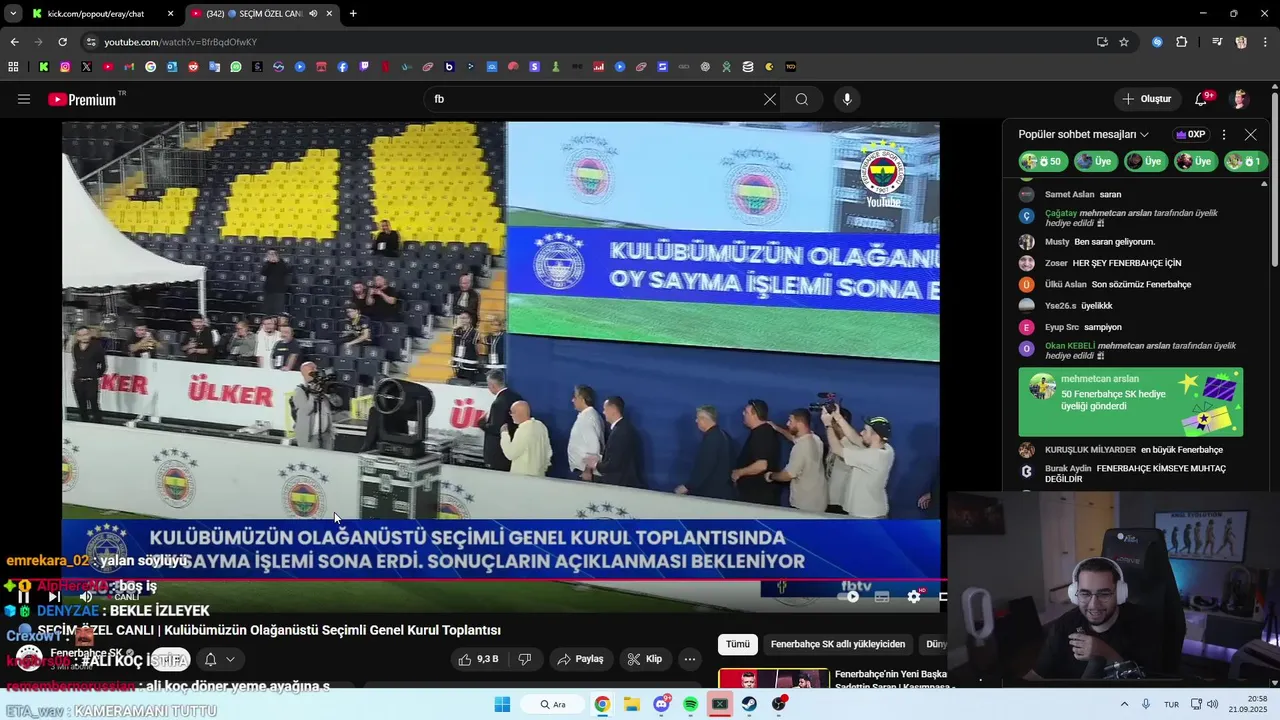Open YouTube account avatar menu
Viewport: 1280px width, 720px height.
[x=1240, y=99]
